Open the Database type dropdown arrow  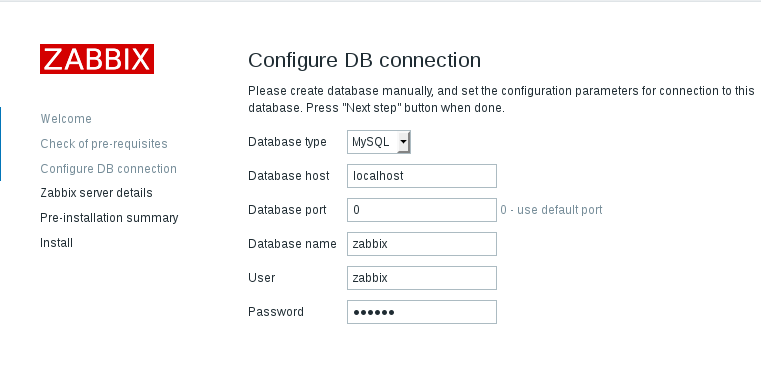click(403, 142)
